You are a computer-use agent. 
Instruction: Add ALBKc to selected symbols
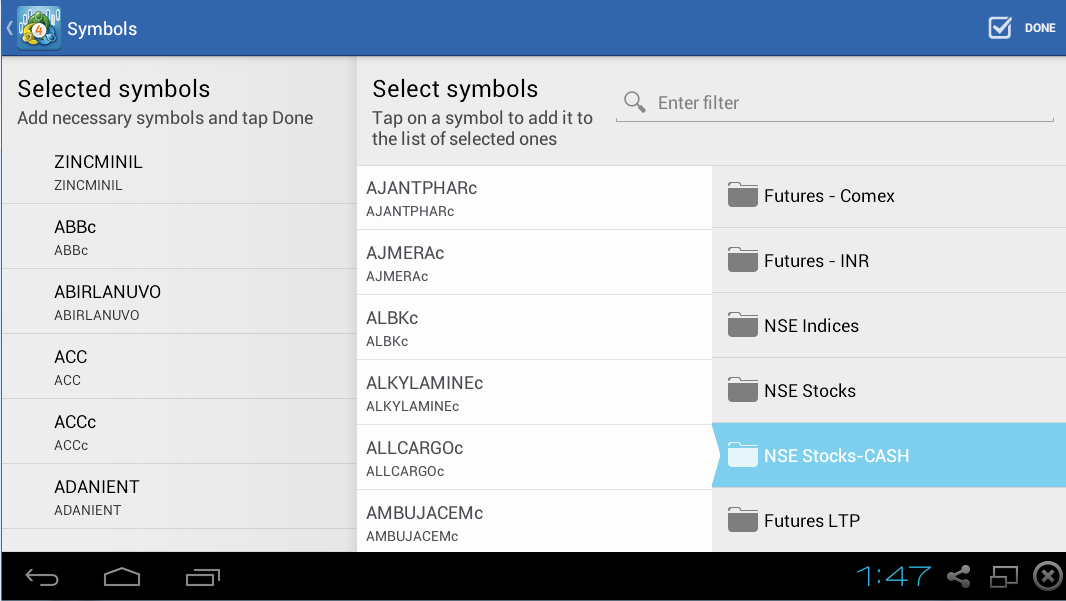[x=534, y=328]
